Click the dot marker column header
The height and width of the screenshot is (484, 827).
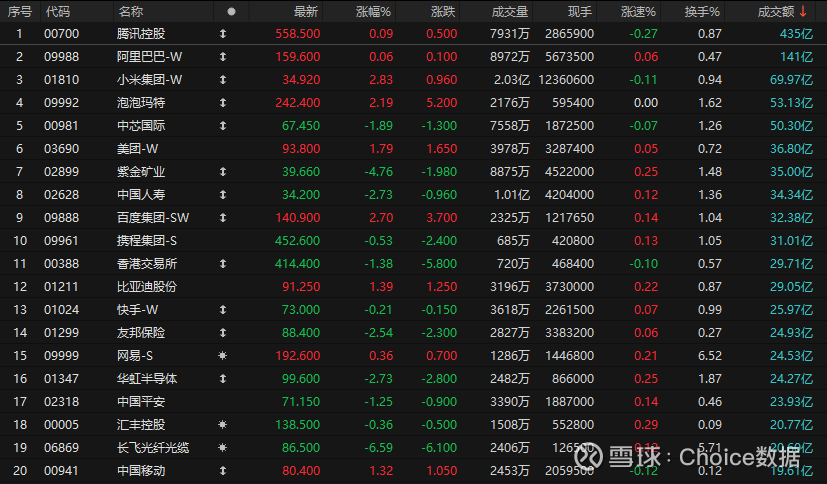point(231,12)
